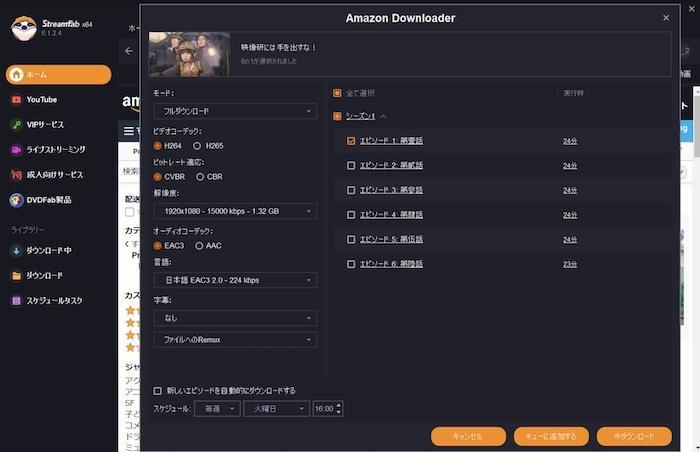
Task: Open the 毎週 schedule frequency dropdown
Action: tap(217, 409)
